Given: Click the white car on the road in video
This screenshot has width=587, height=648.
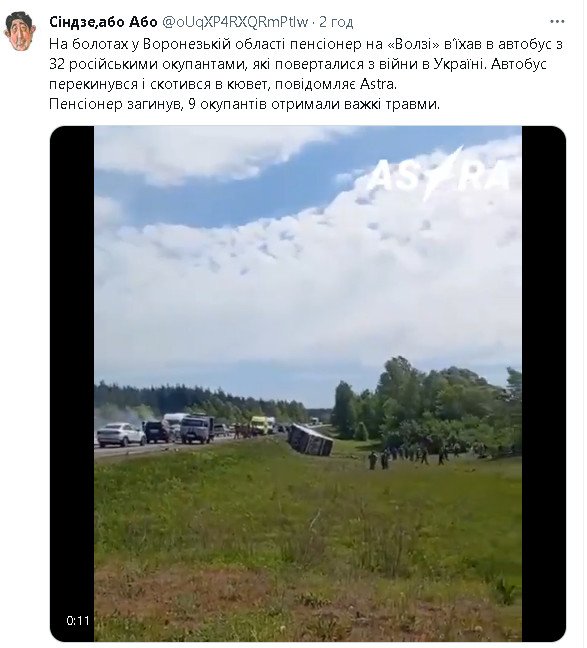Looking at the screenshot, I should point(121,434).
